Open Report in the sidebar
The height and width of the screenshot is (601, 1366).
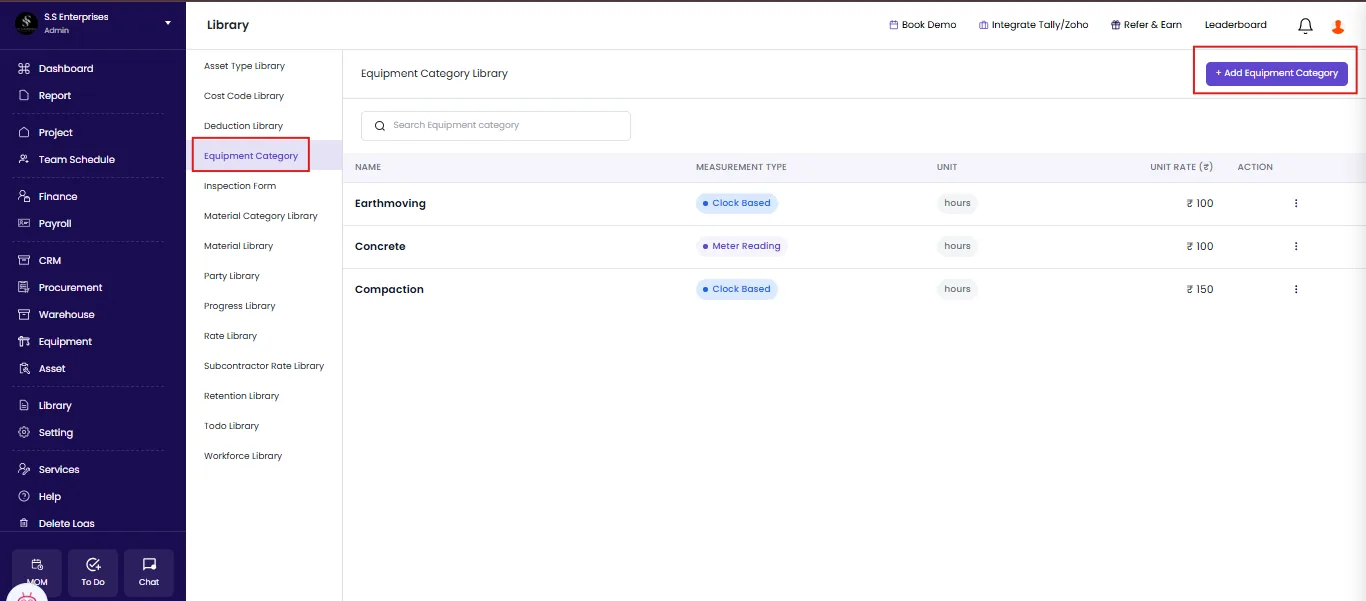tap(55, 96)
